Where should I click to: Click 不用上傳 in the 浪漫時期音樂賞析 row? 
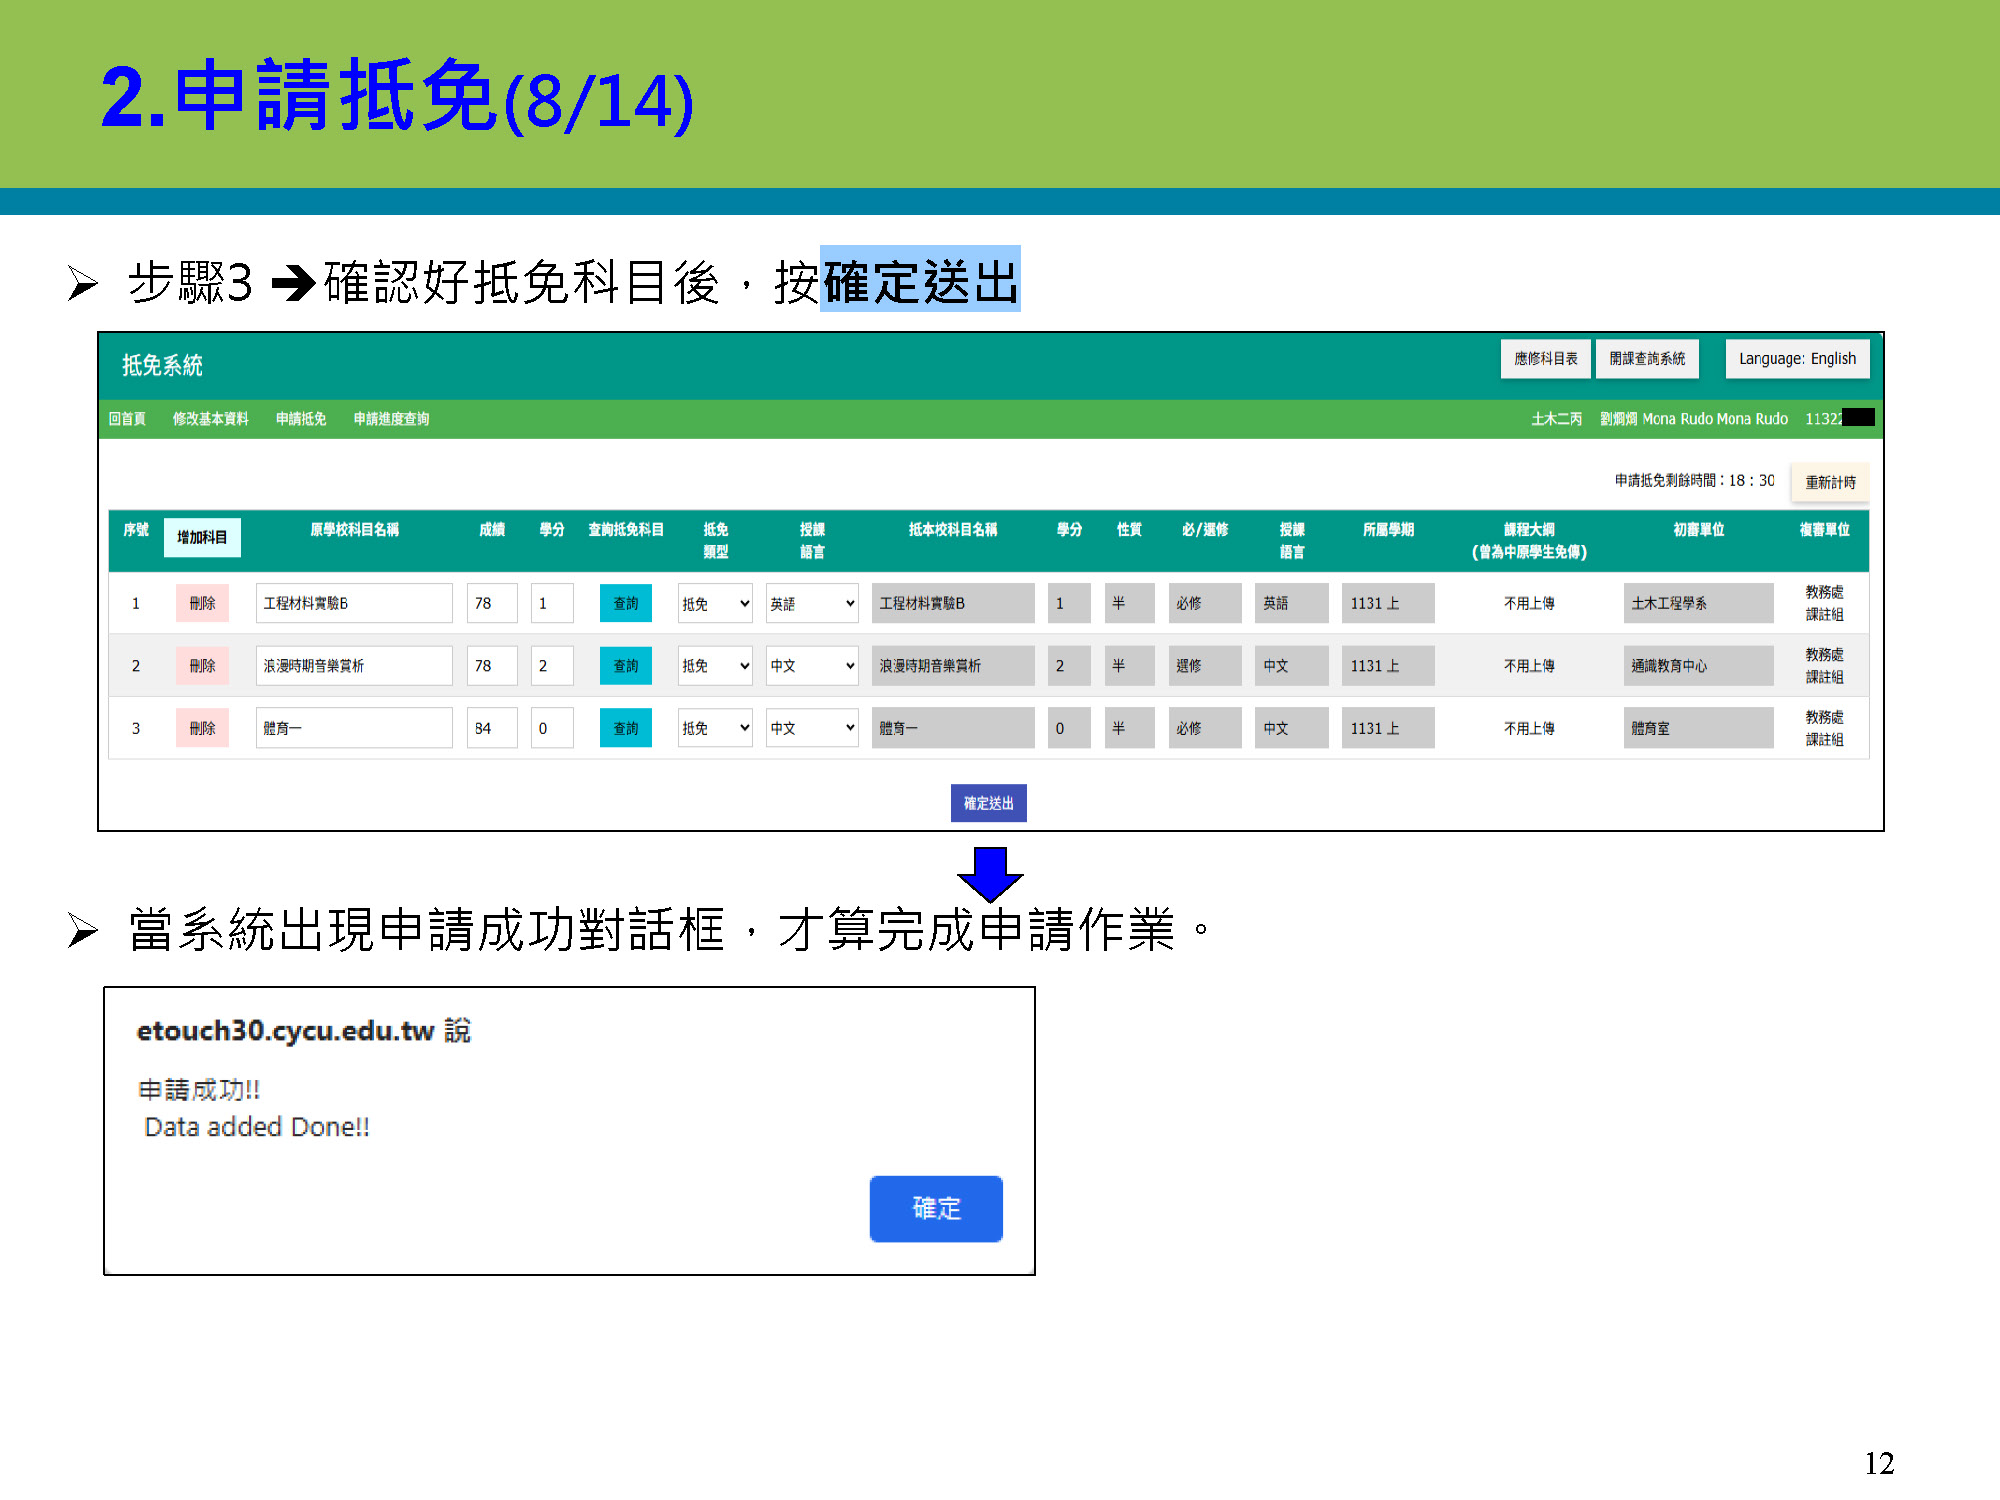(1529, 666)
